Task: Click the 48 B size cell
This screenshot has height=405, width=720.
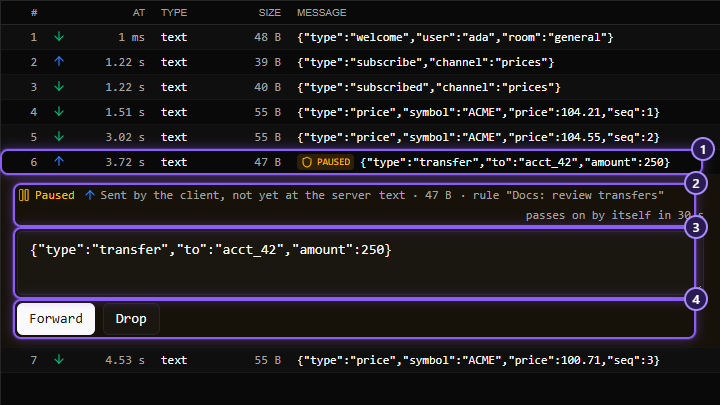Action: point(268,37)
